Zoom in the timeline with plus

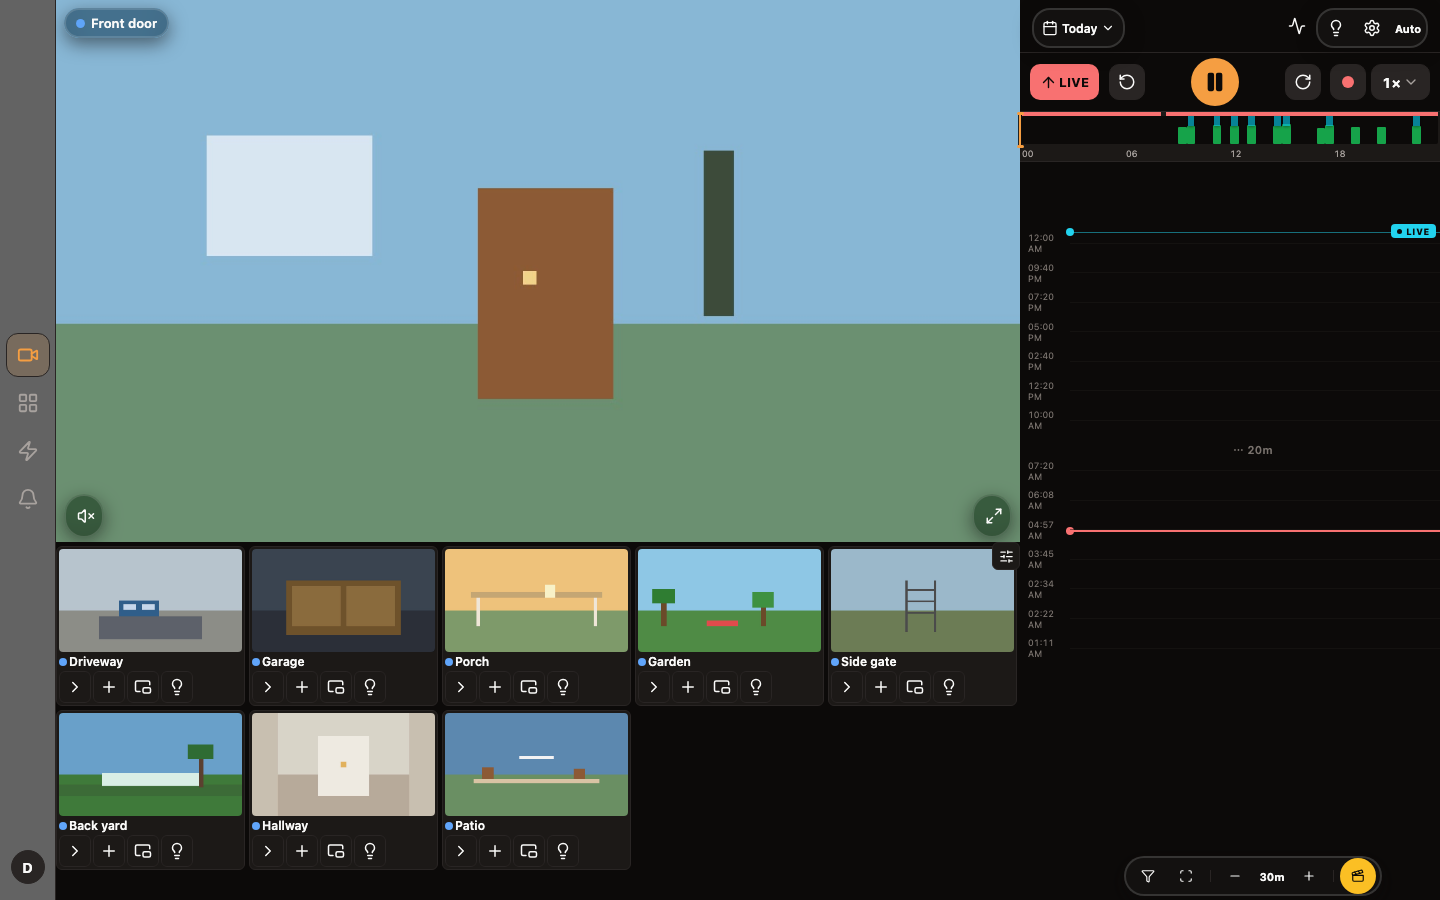click(x=1309, y=876)
